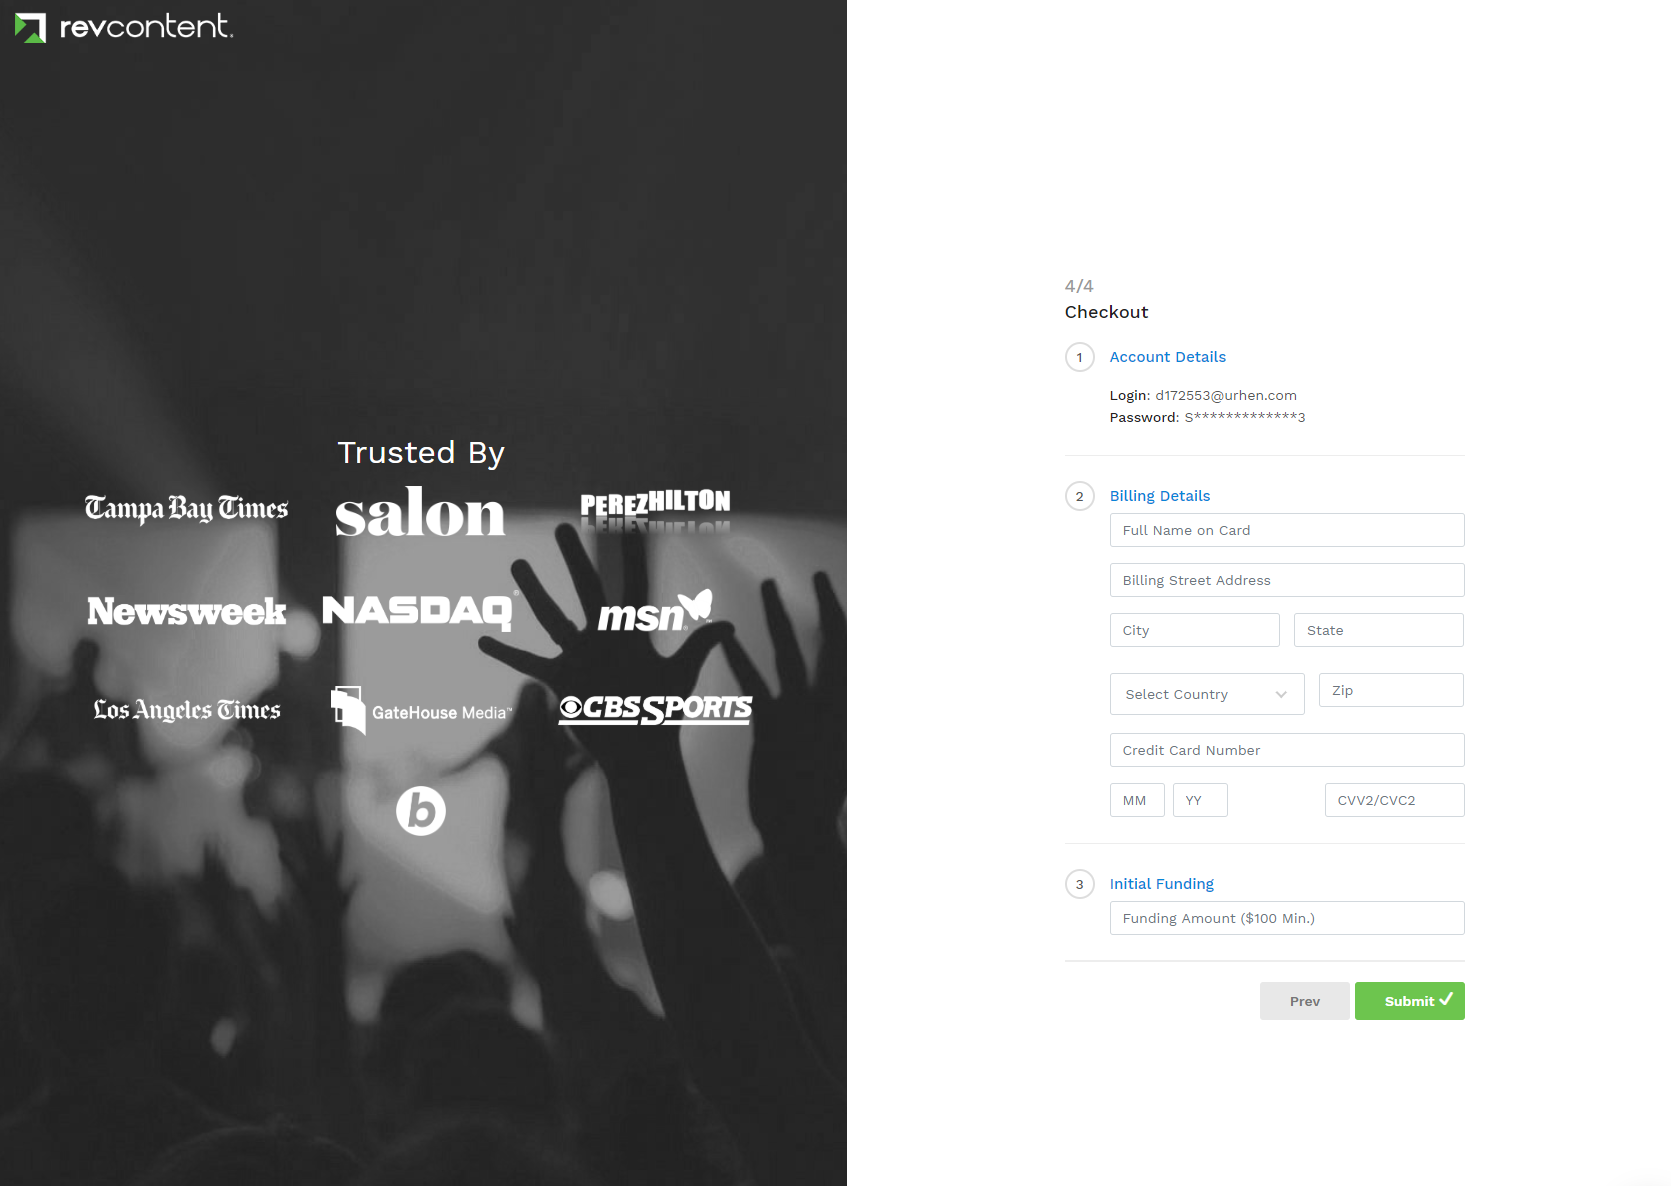Open the Initial Funding section
Viewport: 1671px width, 1186px height.
pos(1162,884)
